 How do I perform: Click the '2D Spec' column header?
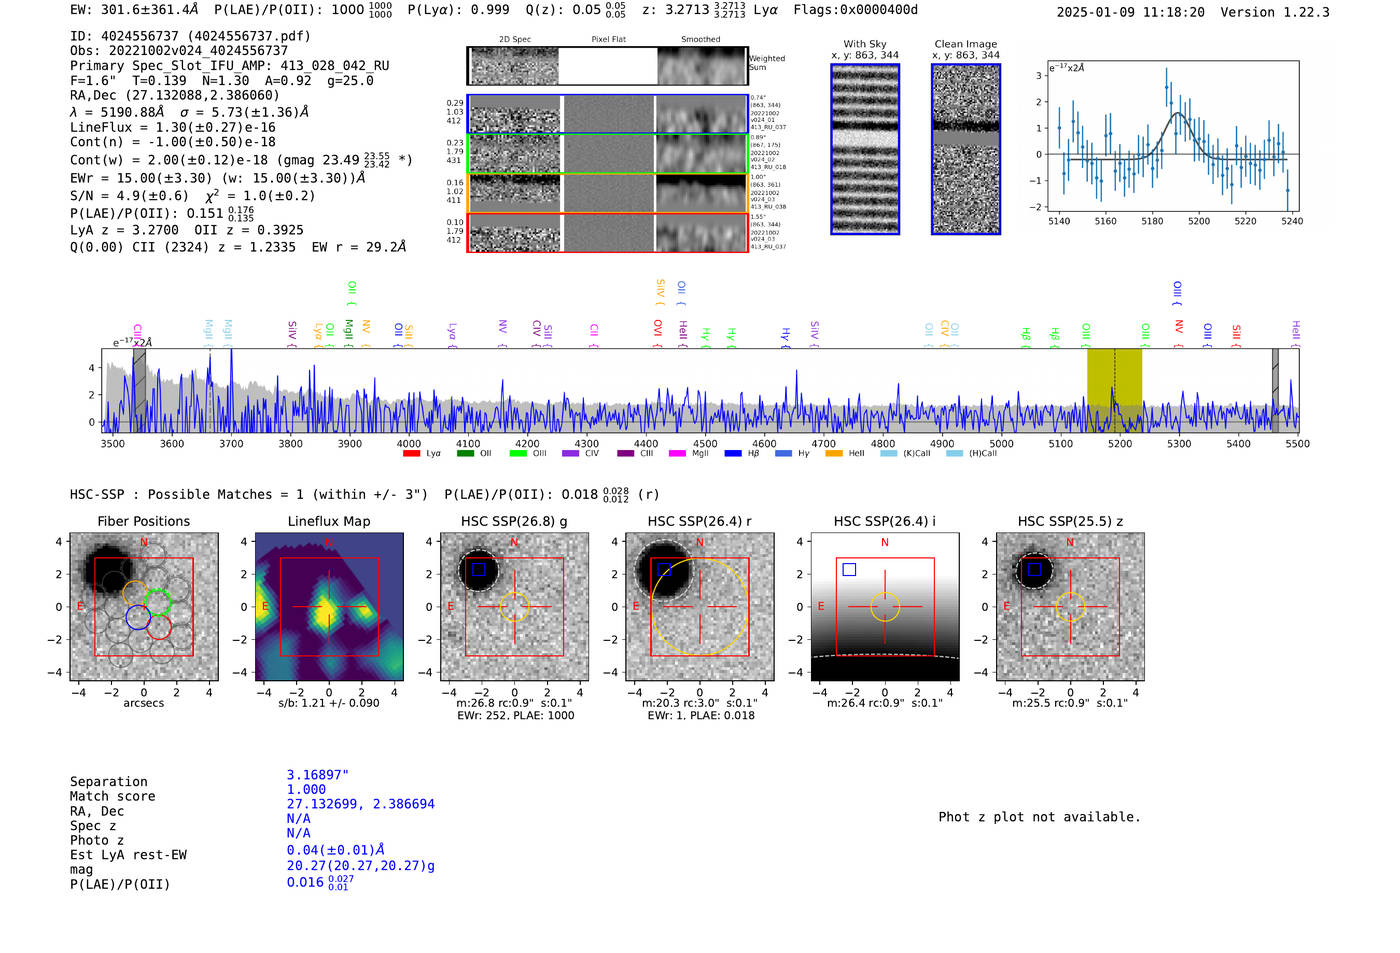[515, 40]
